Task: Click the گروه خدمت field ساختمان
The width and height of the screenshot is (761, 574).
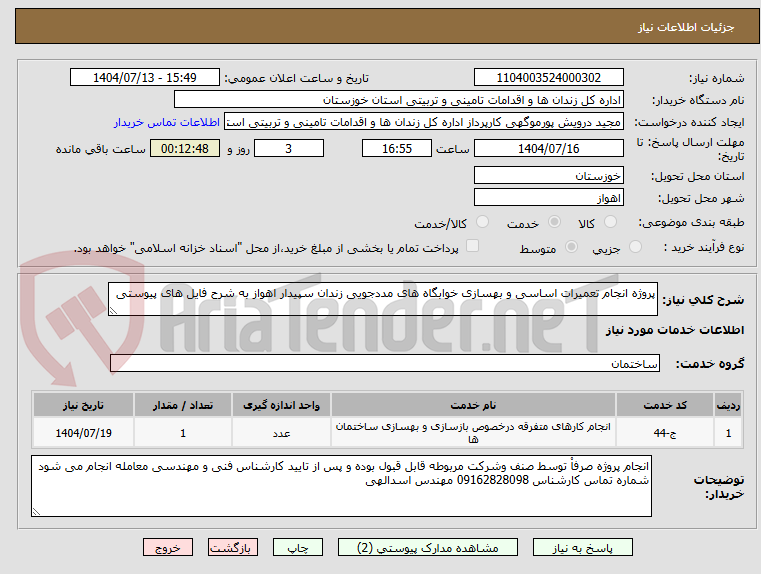Action: 385,363
